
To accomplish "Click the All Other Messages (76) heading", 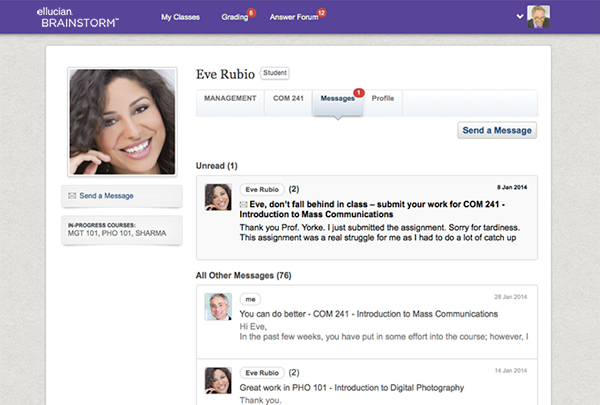I will [243, 276].
